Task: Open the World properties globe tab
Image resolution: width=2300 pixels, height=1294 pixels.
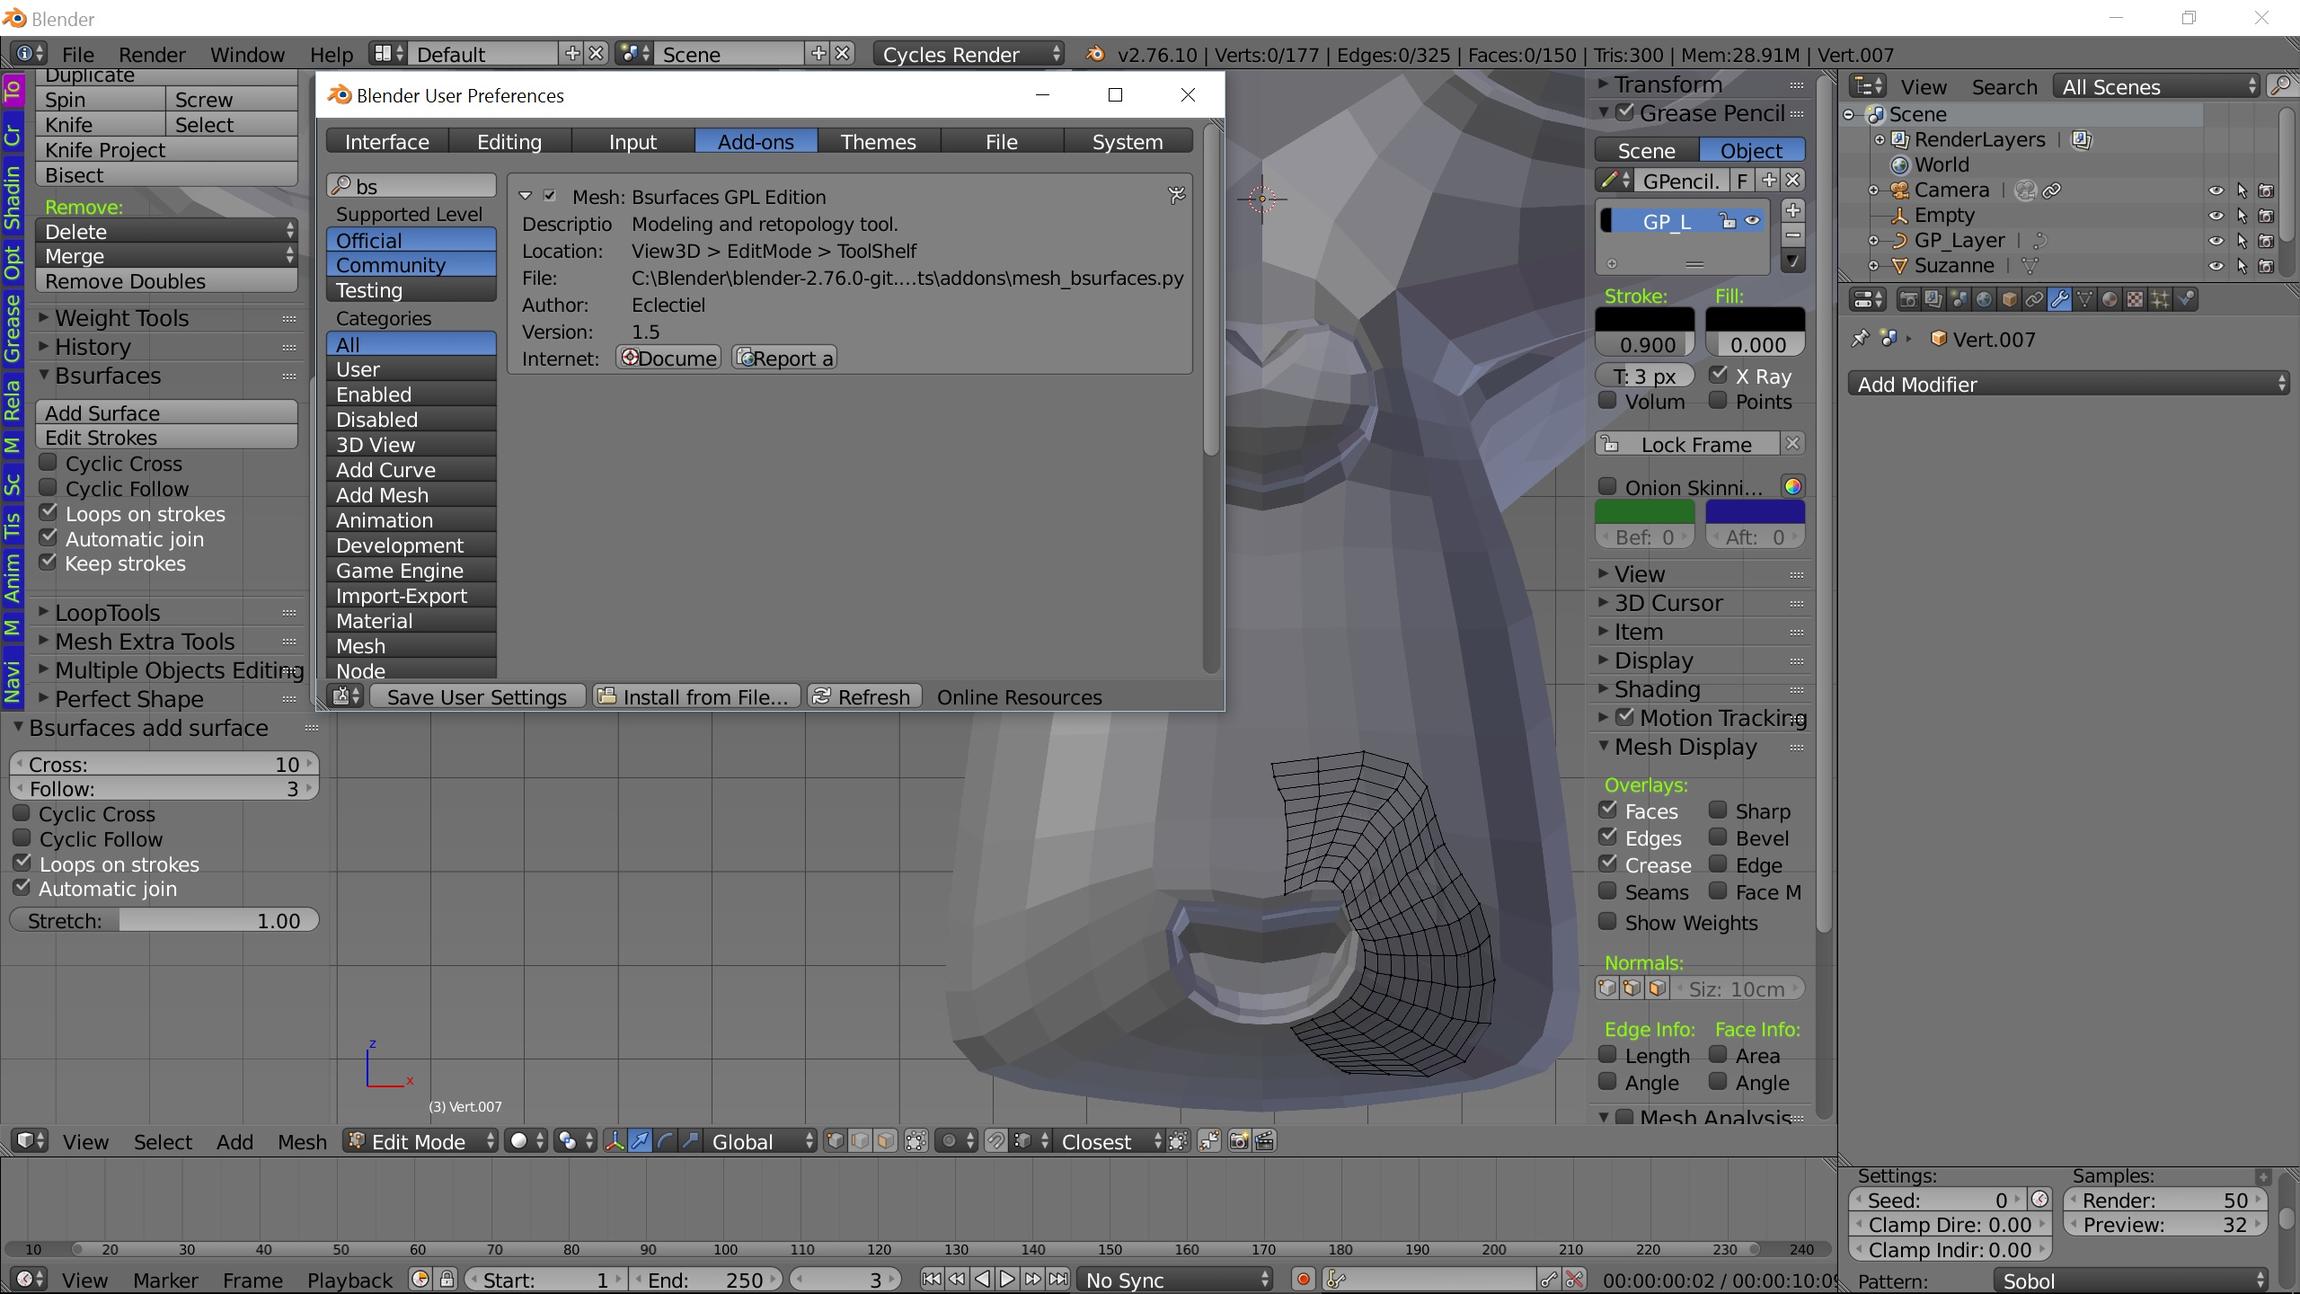Action: tap(1983, 299)
